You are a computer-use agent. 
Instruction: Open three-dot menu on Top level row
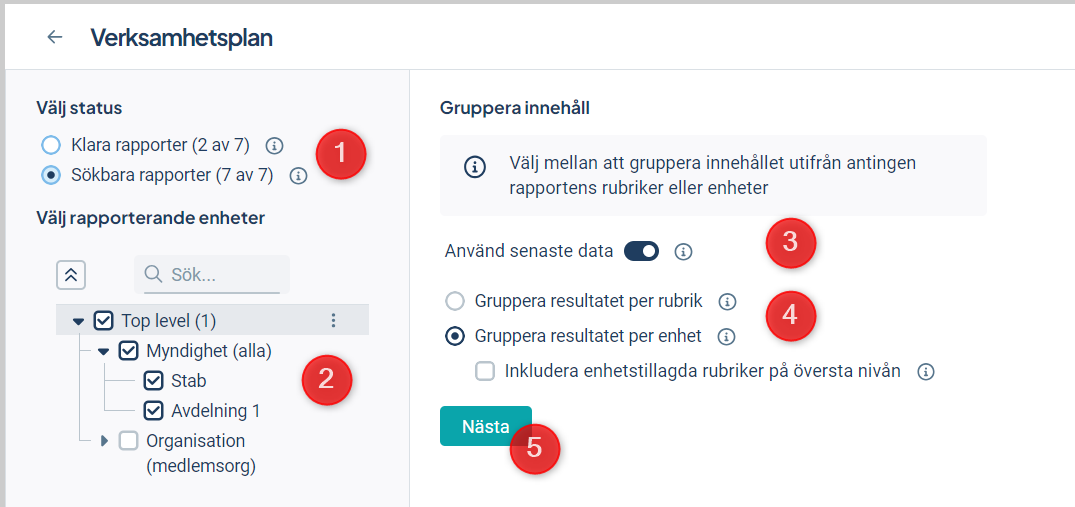pyautogui.click(x=333, y=320)
